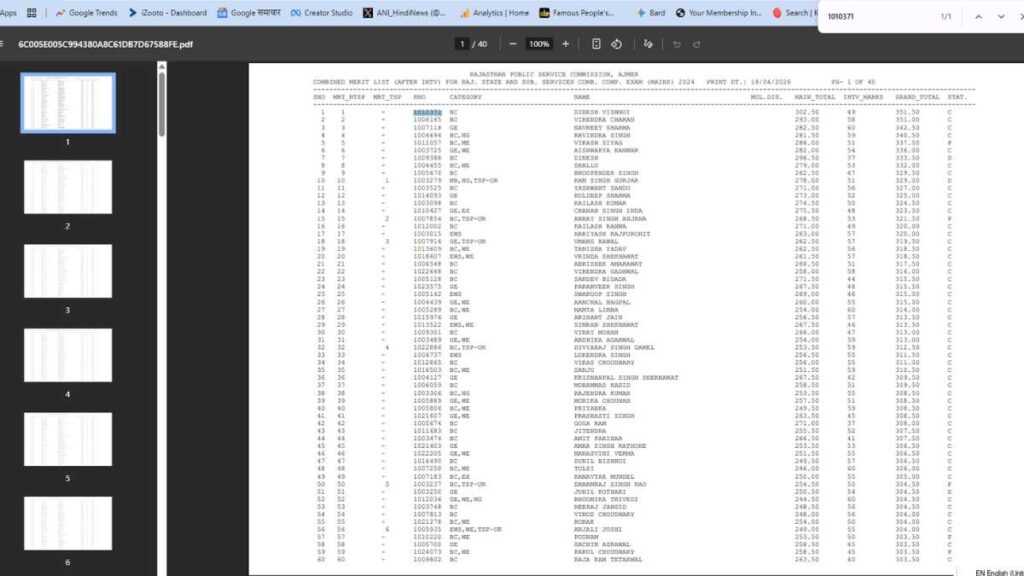Click the undo arrow in PDF toolbar
Viewport: 1024px width, 576px height.
coord(677,44)
